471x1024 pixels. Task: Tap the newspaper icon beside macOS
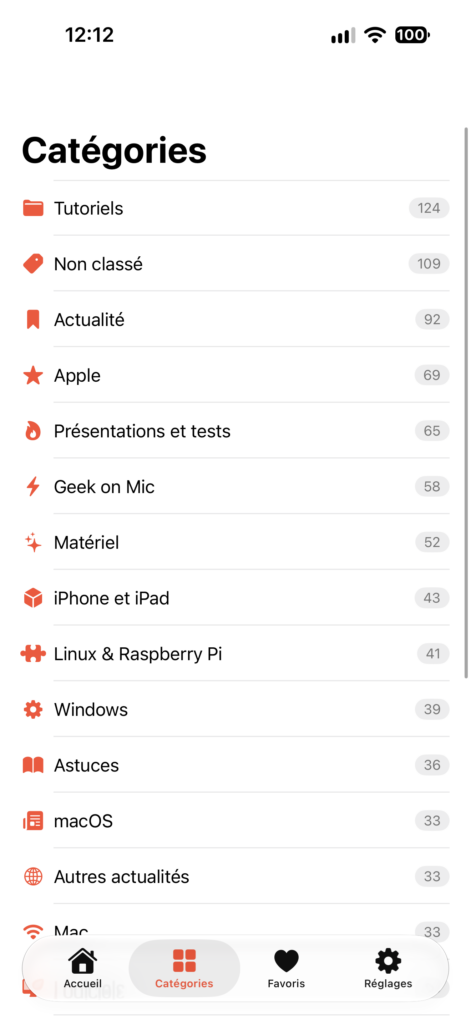pos(33,821)
